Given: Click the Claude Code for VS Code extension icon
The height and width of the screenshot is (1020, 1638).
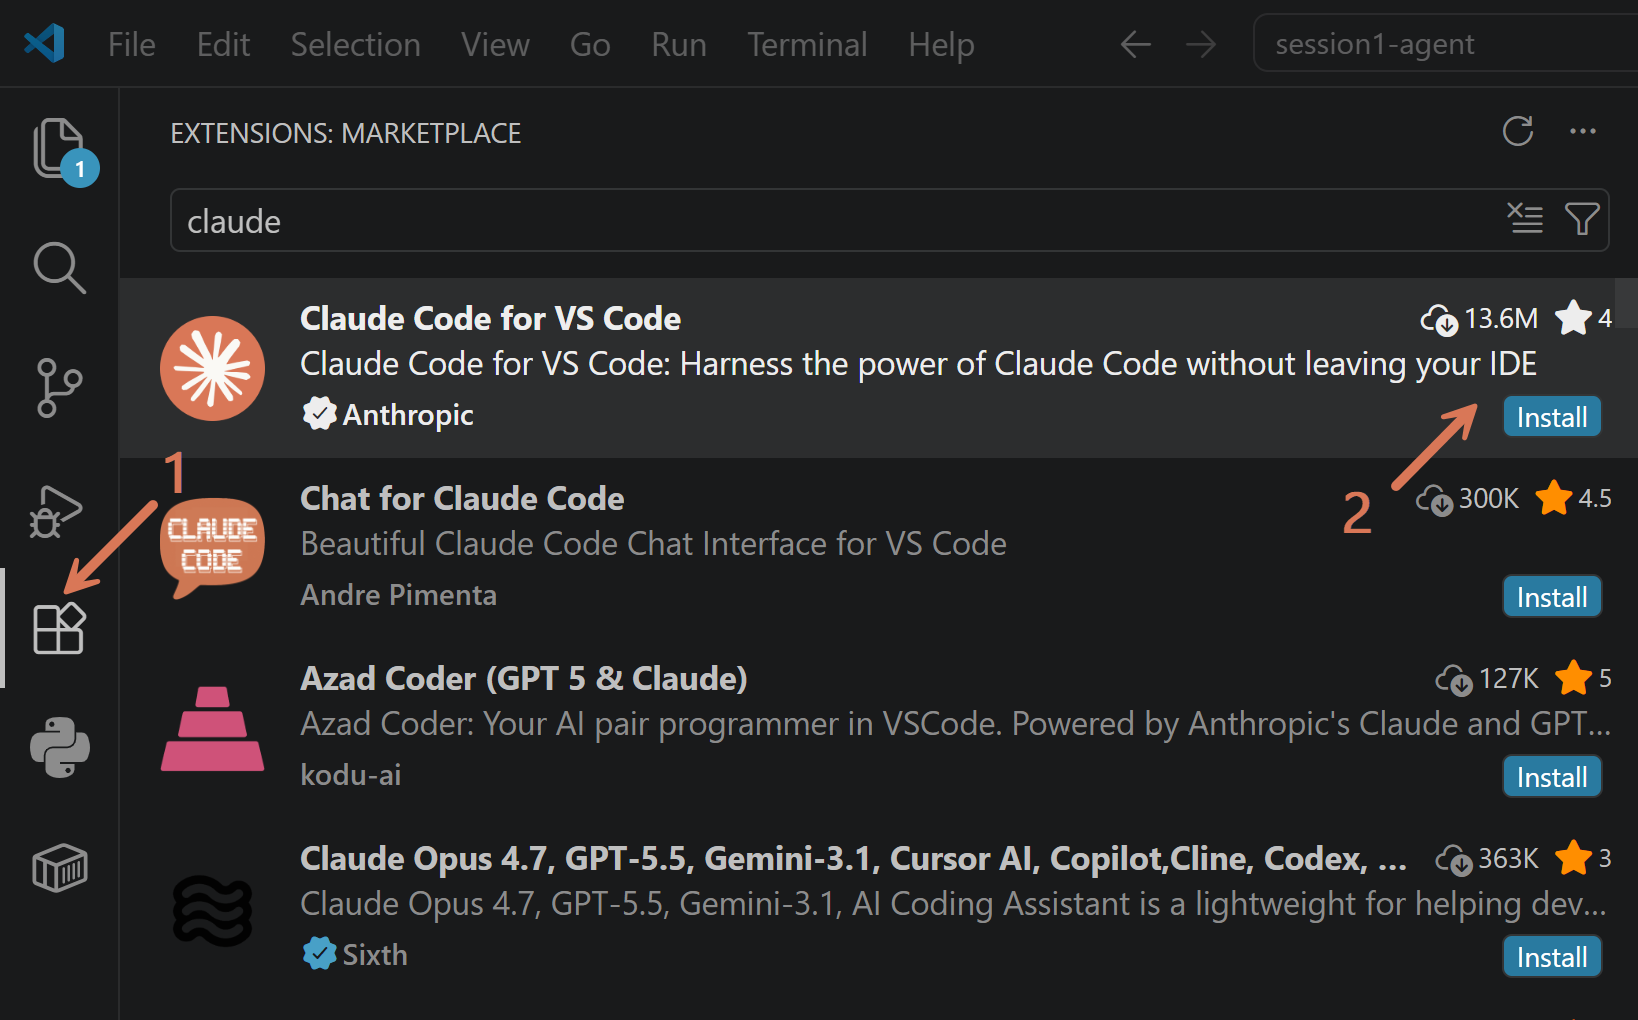Looking at the screenshot, I should [212, 368].
